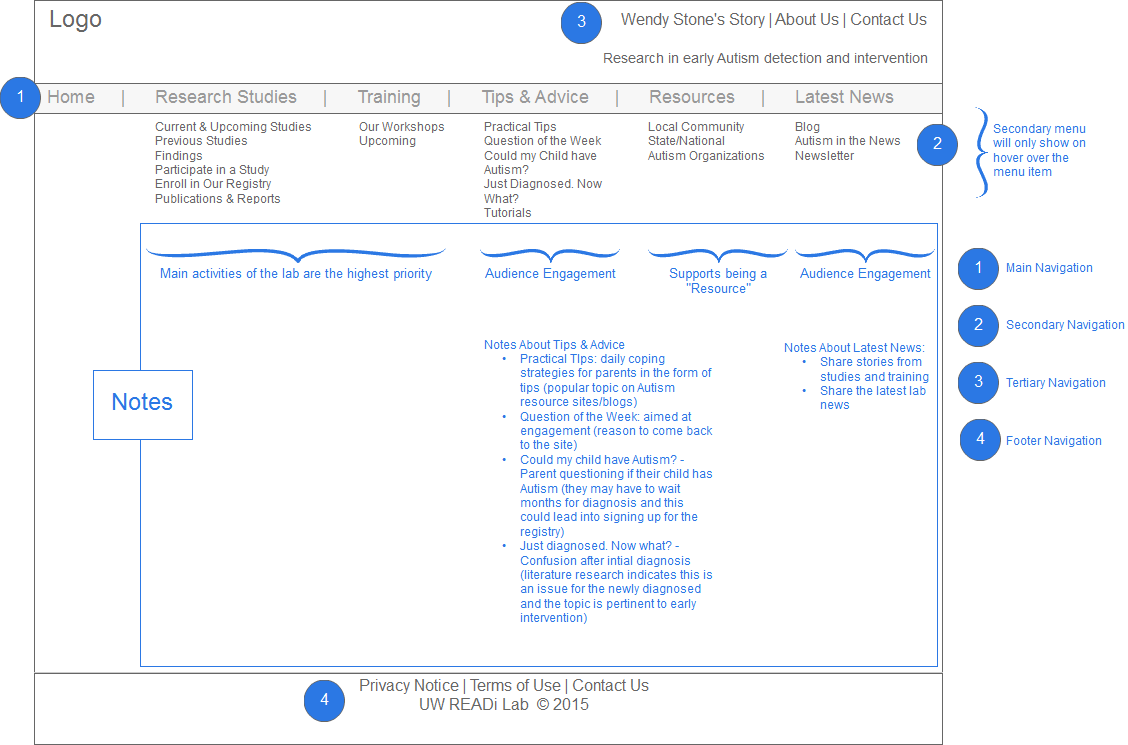Click the Question of the Week link
The image size is (1128, 745).
click(x=542, y=141)
